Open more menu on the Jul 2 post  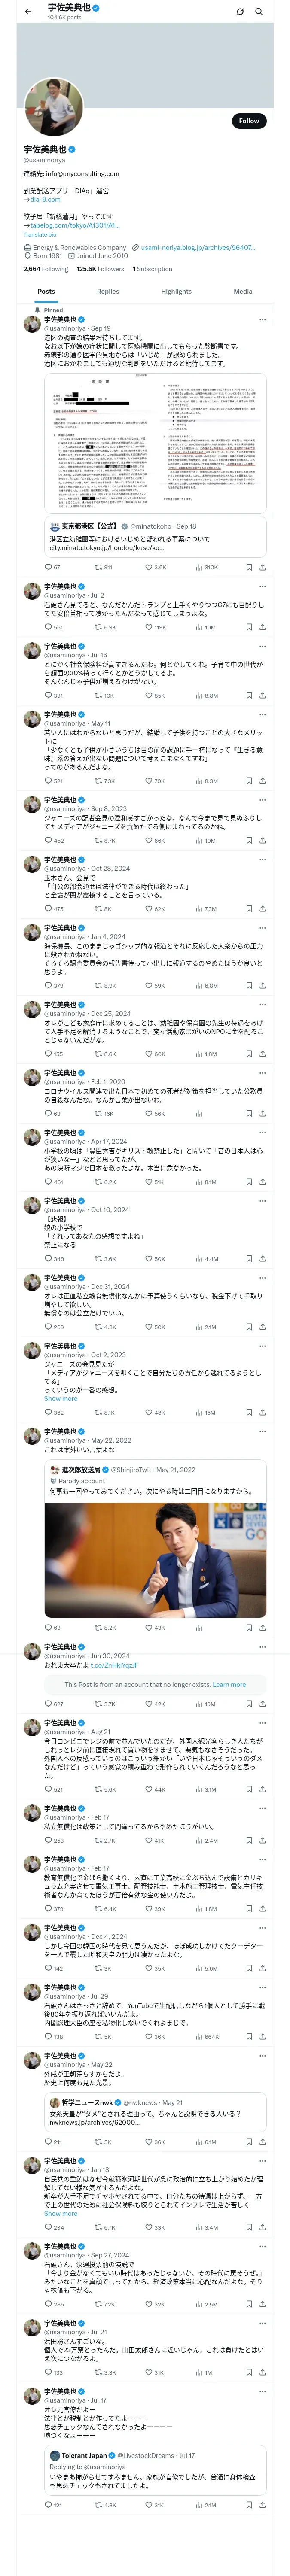point(262,587)
